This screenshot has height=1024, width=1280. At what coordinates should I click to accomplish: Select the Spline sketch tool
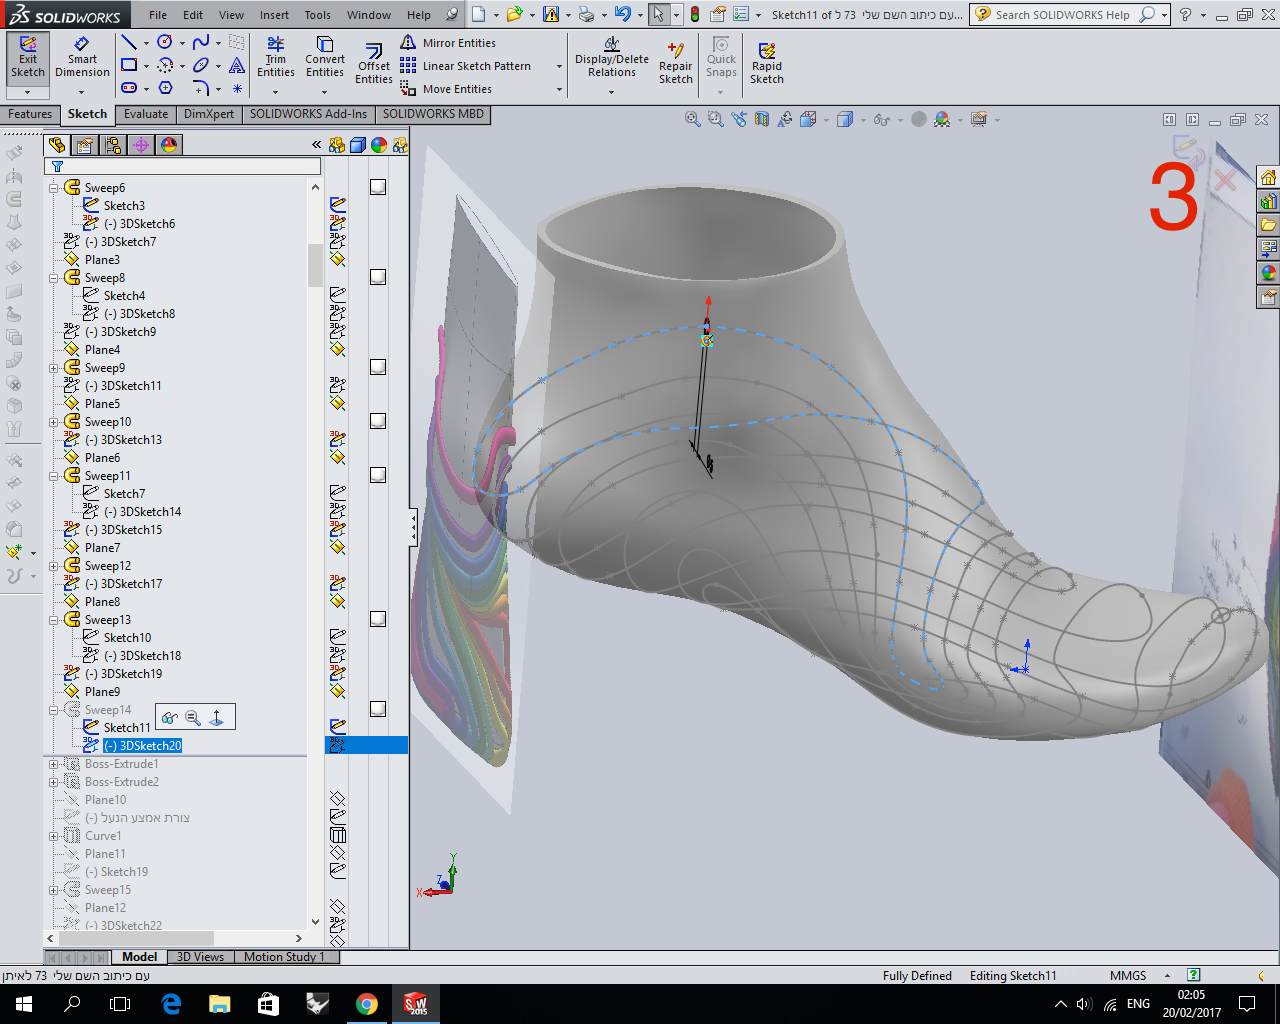[x=201, y=42]
